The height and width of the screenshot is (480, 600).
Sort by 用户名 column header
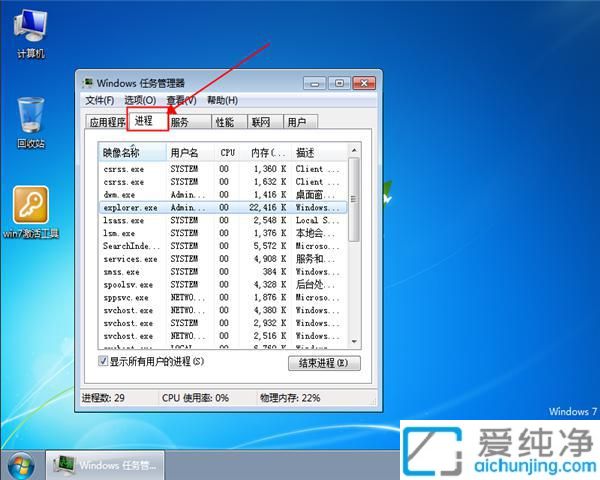pyautogui.click(x=191, y=153)
